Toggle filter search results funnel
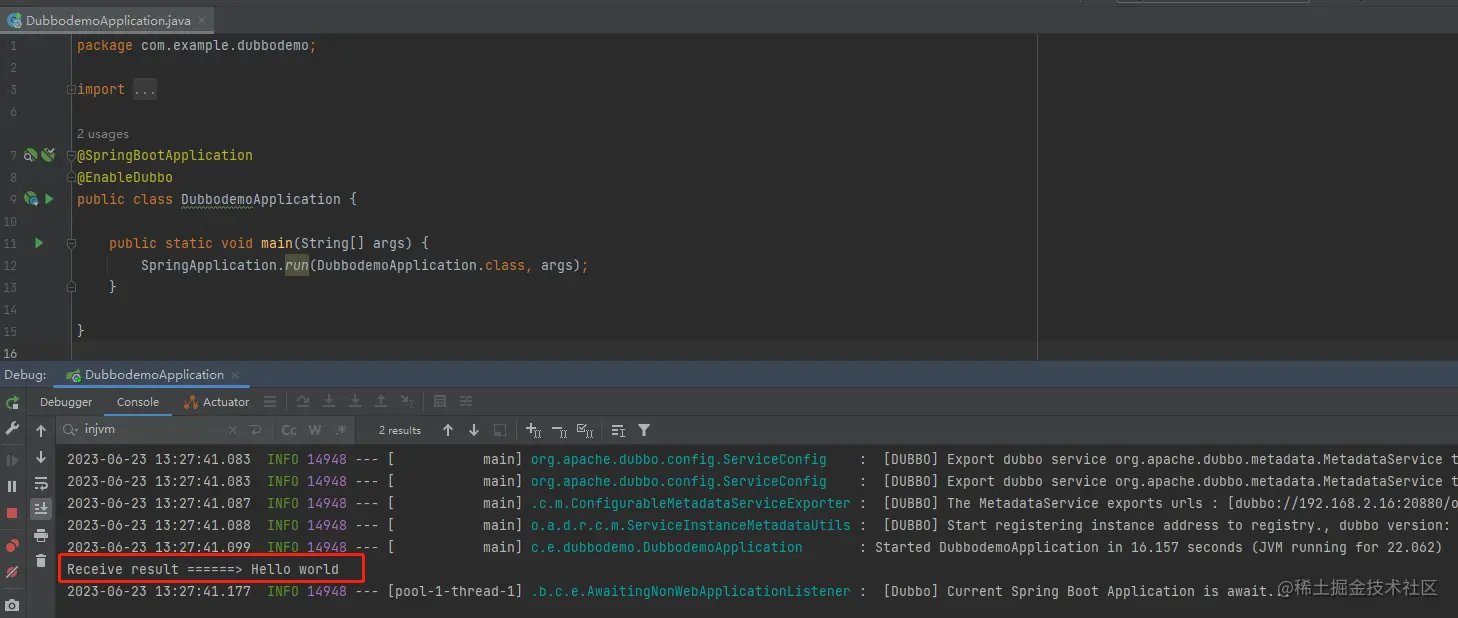Screen dimensions: 1458x618 644,430
